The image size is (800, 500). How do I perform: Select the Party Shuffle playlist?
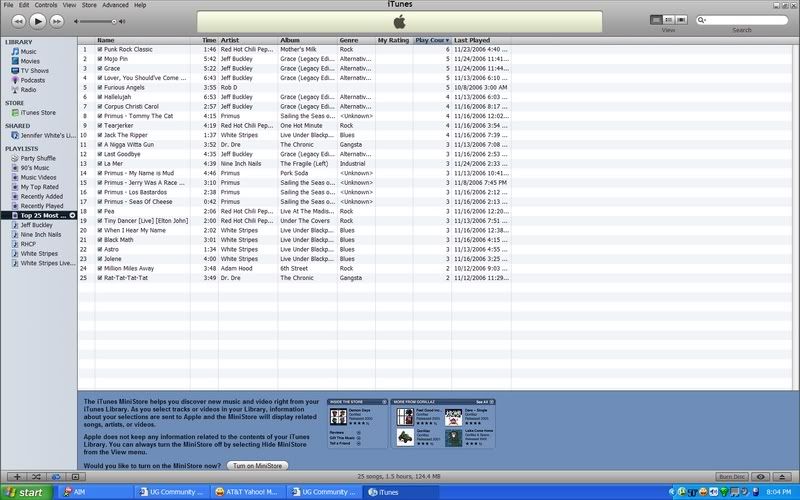pyautogui.click(x=33, y=158)
